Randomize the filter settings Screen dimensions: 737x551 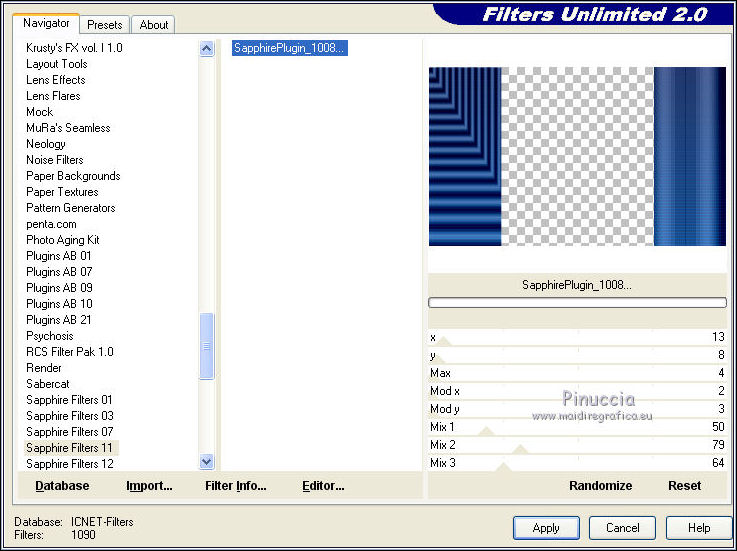tap(600, 486)
